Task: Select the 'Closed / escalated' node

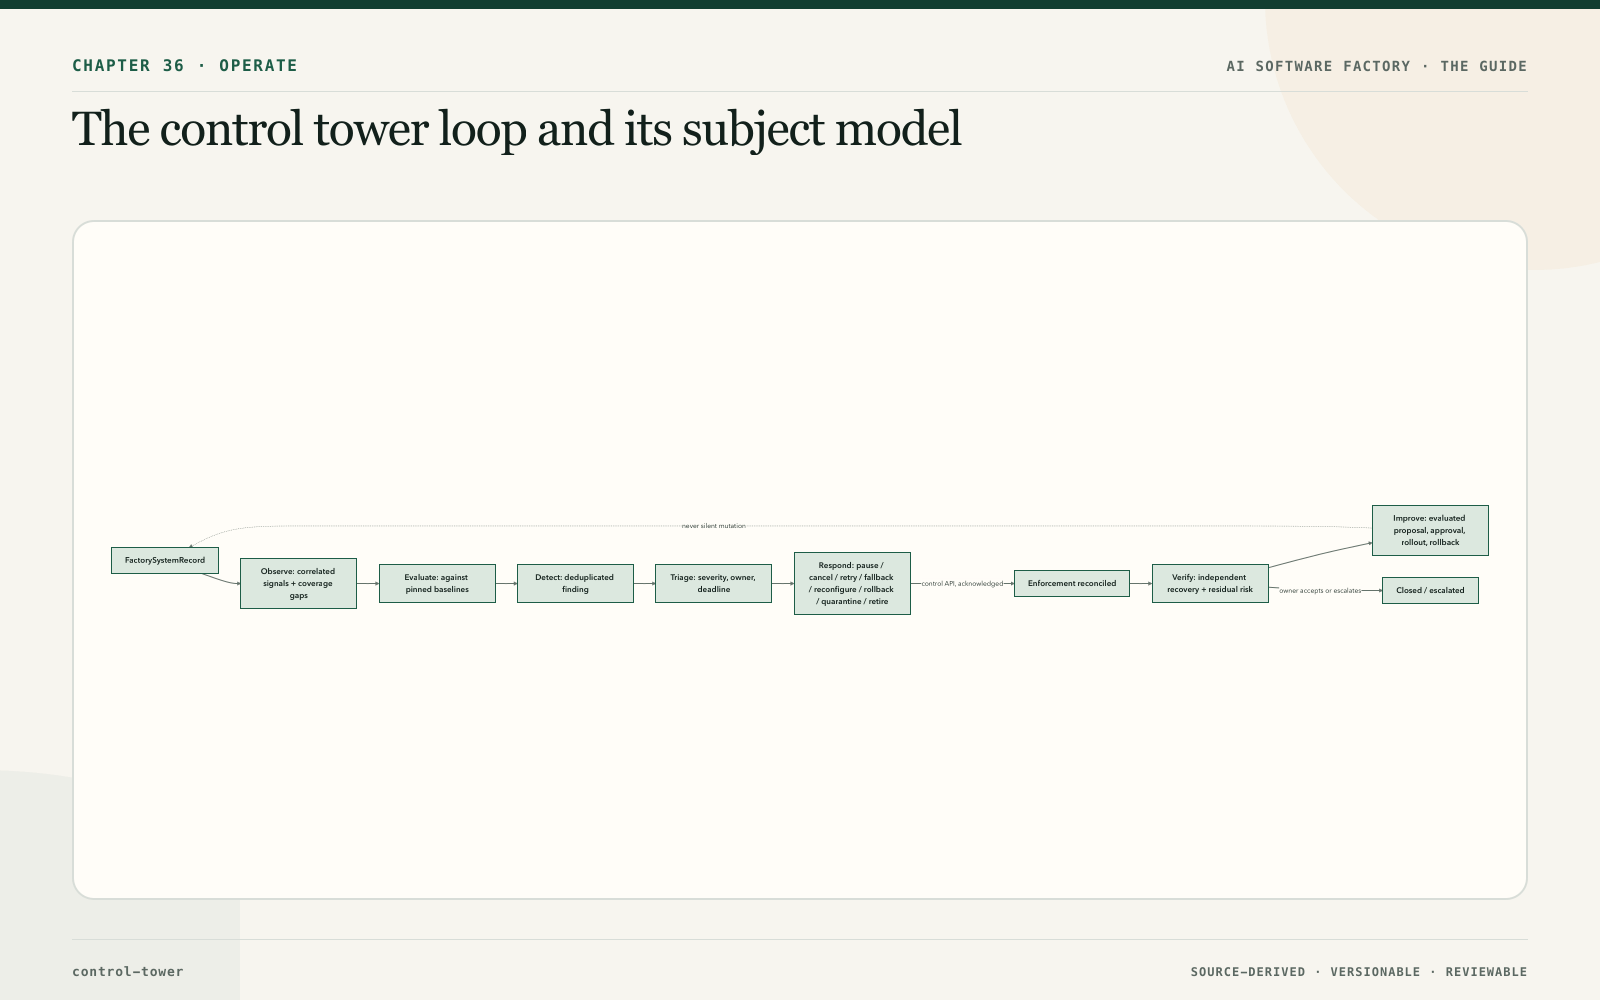Action: pos(1430,590)
